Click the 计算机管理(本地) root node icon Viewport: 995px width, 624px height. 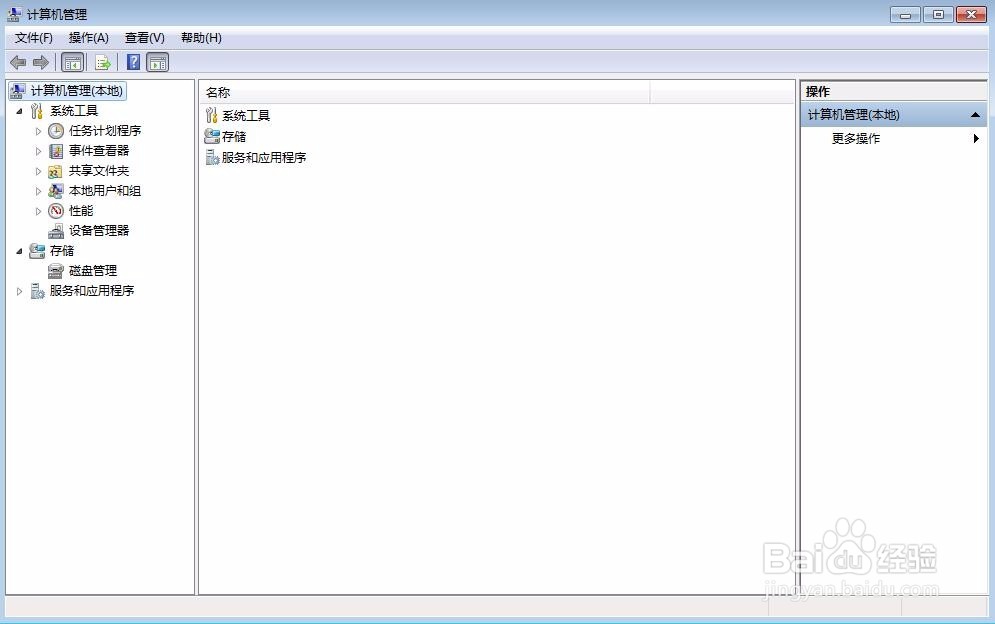[x=18, y=91]
